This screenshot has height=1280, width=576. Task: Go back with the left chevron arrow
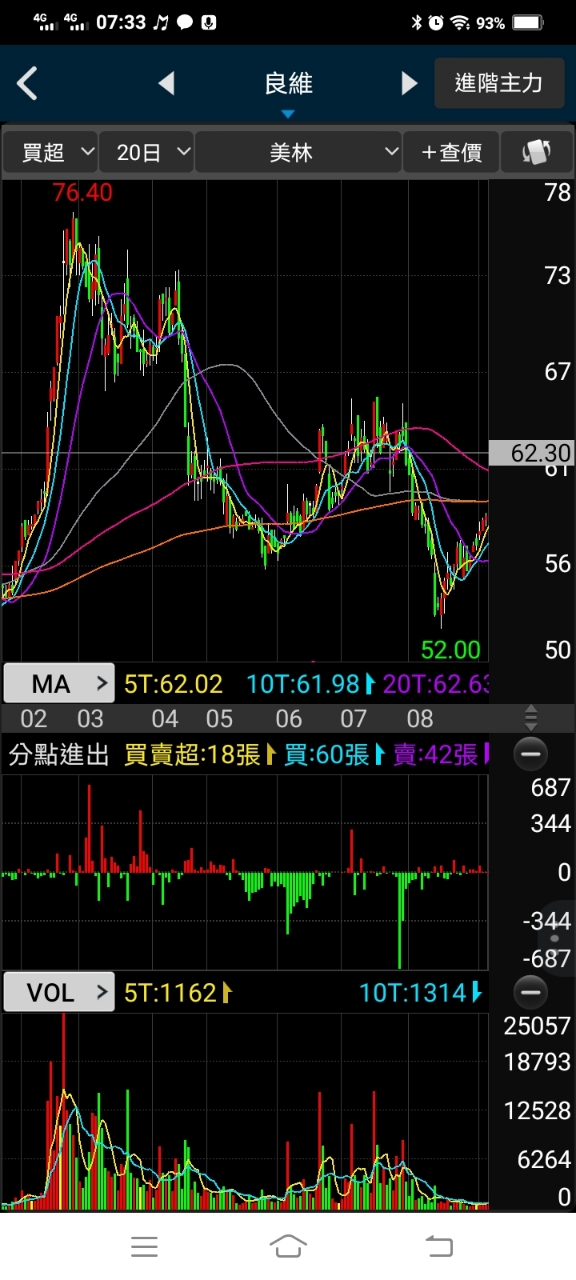point(27,83)
